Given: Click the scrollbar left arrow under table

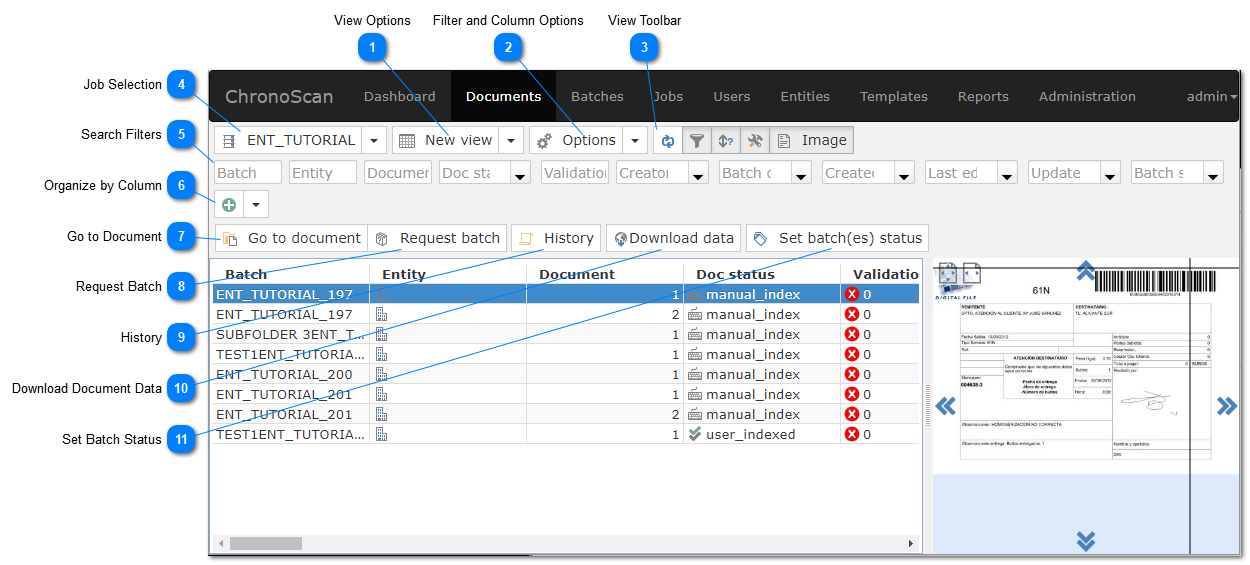Looking at the screenshot, I should [221, 543].
